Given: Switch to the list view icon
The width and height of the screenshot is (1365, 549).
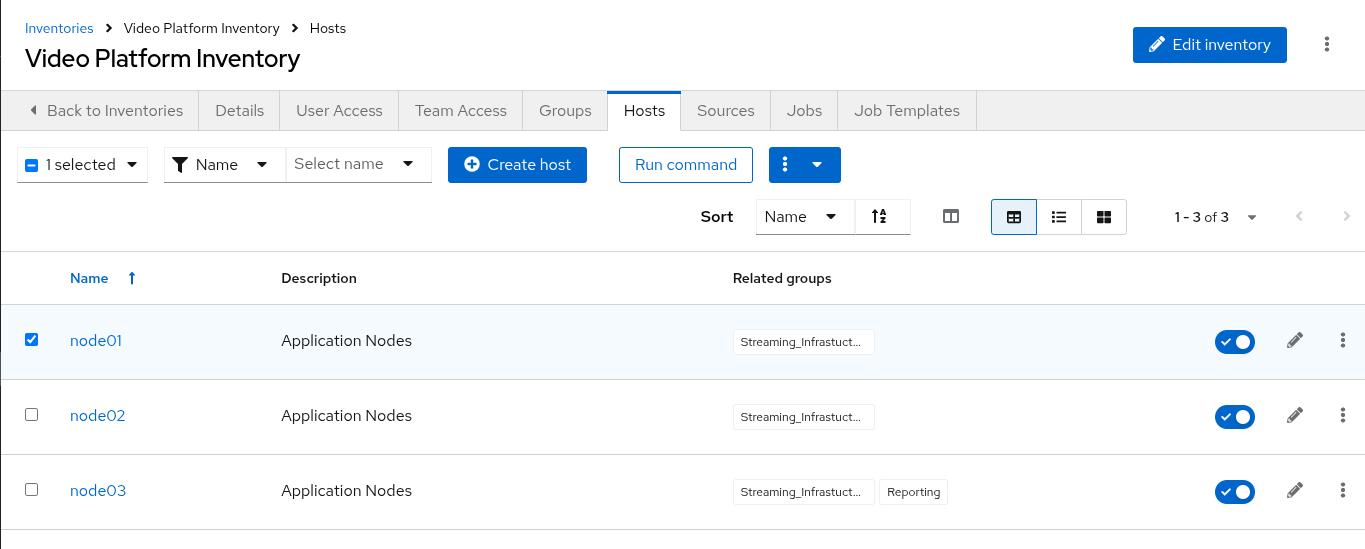Looking at the screenshot, I should click(1059, 217).
